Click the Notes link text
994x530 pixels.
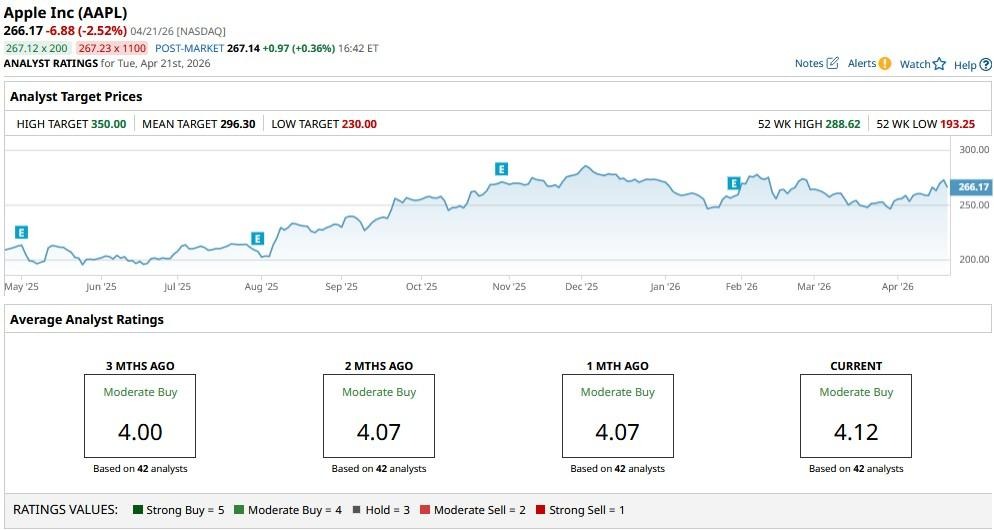point(808,63)
